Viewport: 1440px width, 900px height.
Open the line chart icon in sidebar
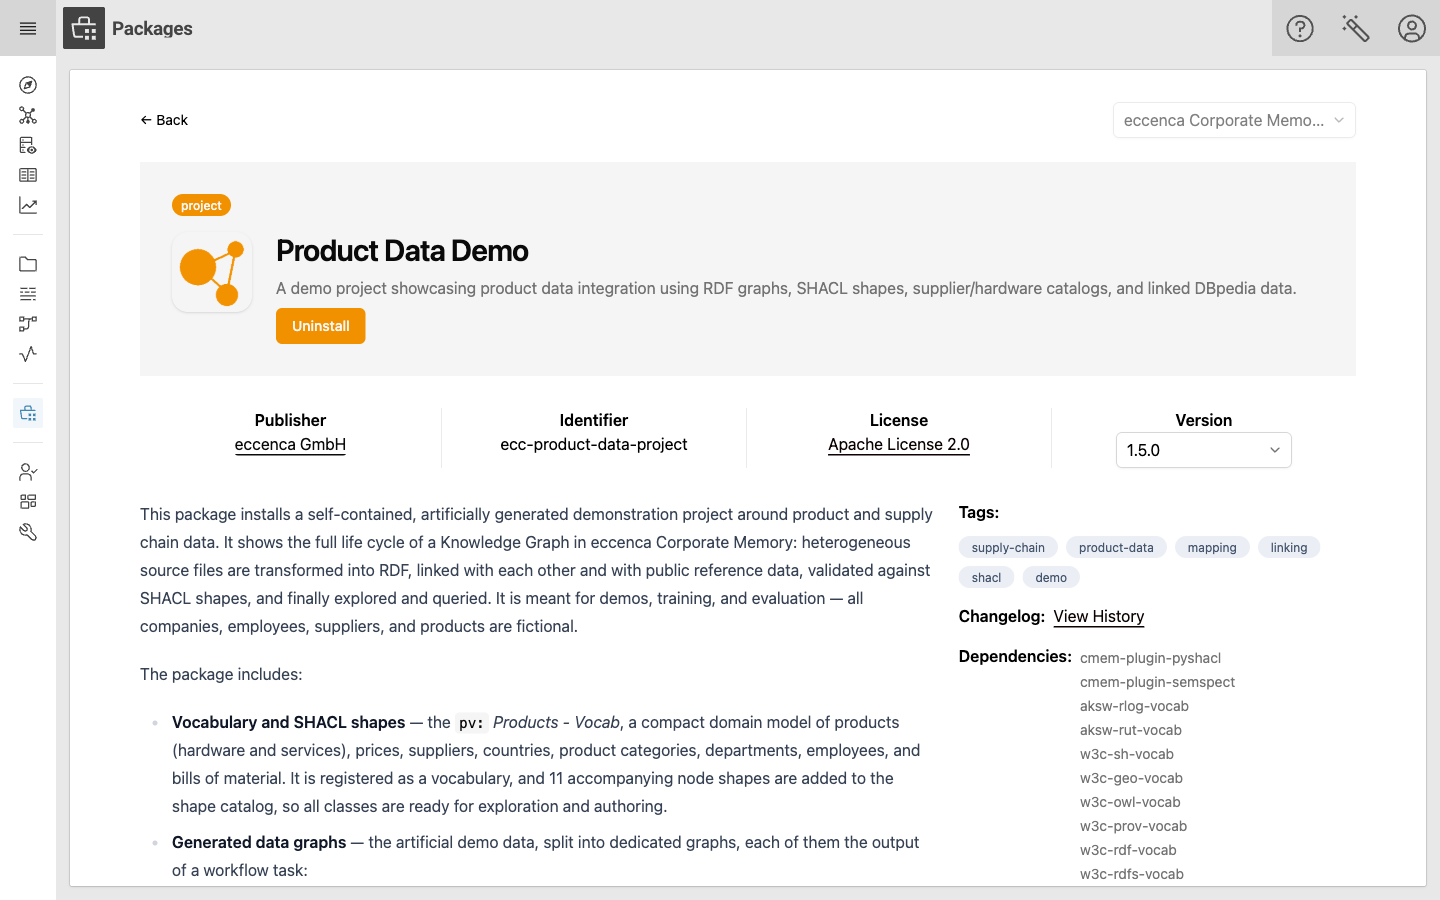[x=28, y=205]
